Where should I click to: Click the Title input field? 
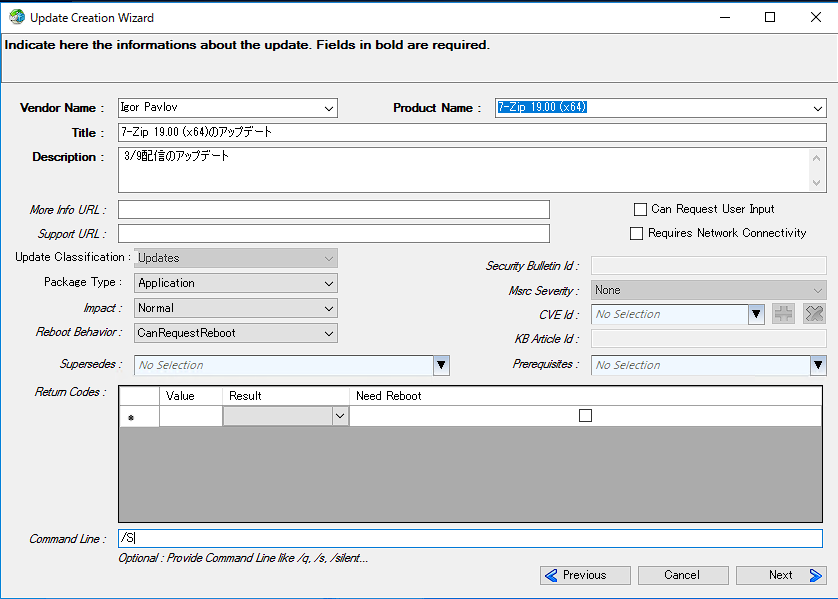point(472,133)
